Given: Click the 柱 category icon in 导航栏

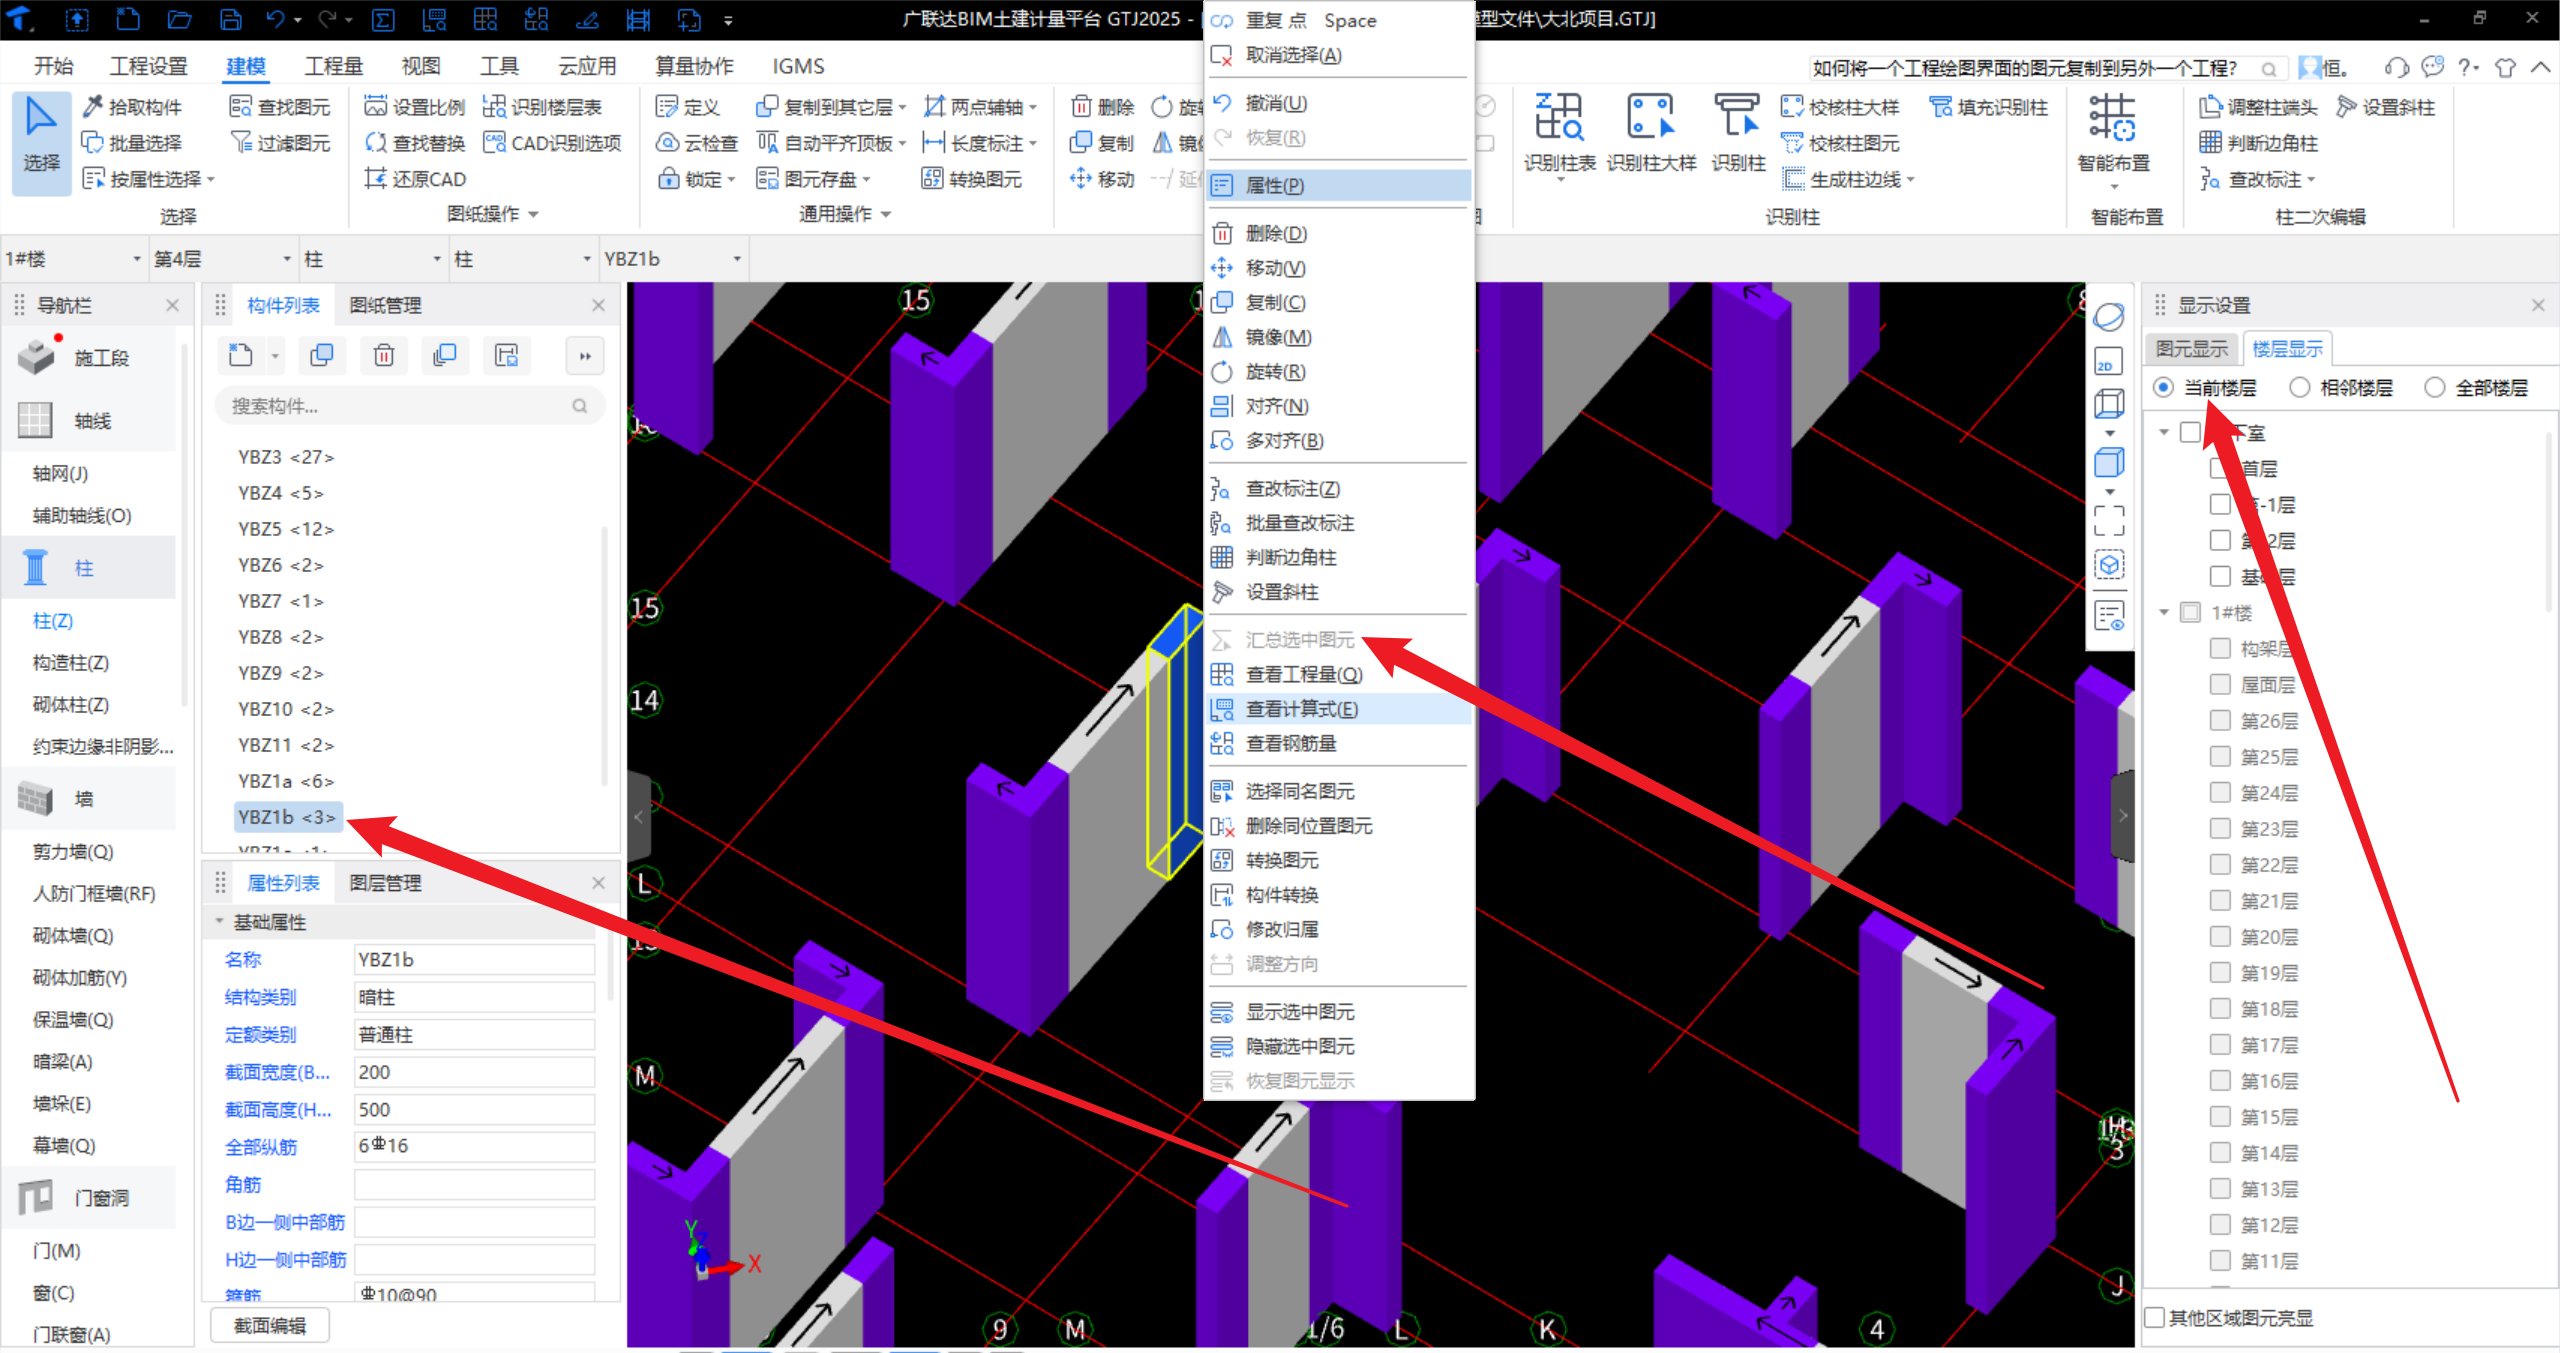Looking at the screenshot, I should [x=35, y=567].
